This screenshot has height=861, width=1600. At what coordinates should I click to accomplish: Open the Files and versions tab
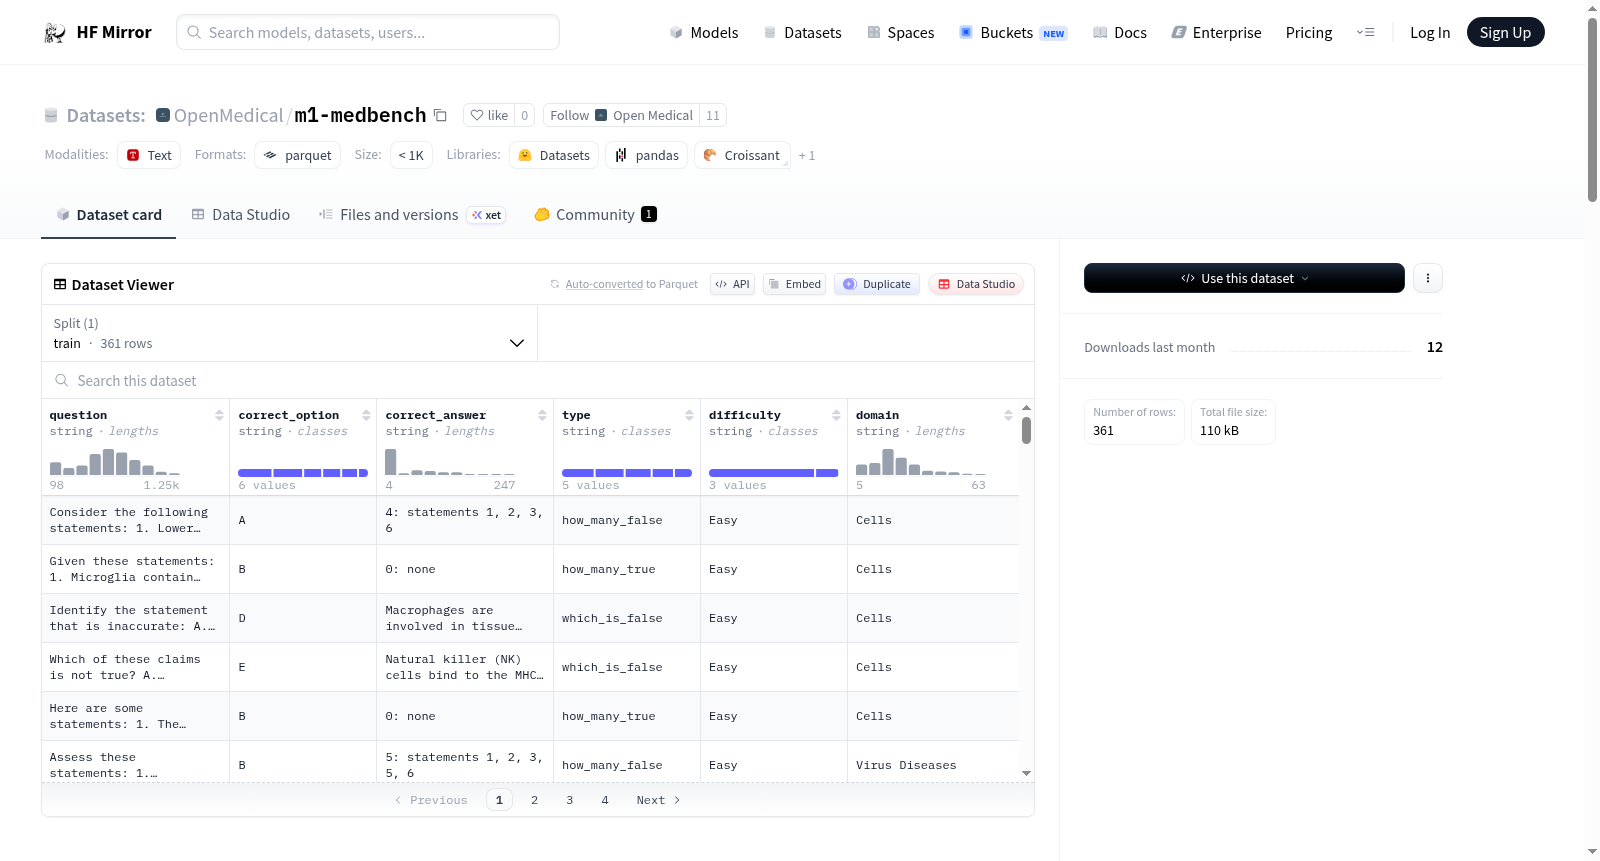click(412, 214)
